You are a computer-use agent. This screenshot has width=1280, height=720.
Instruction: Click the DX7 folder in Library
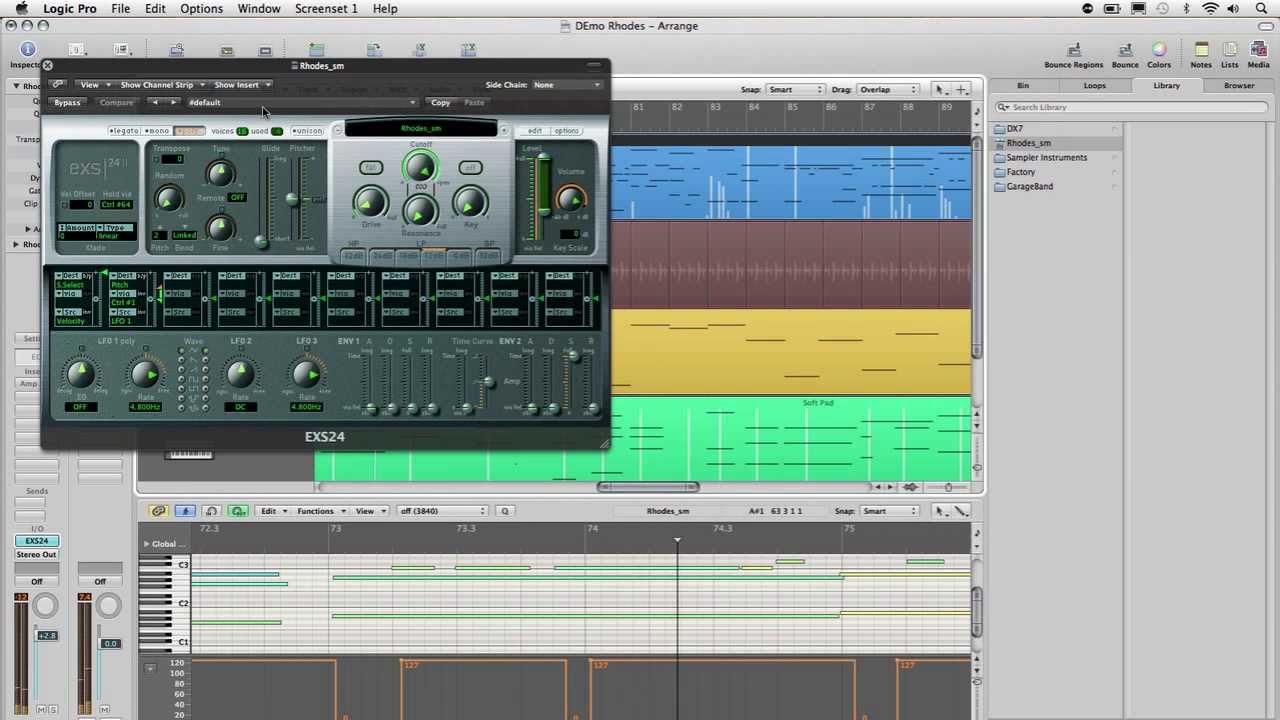click(x=1014, y=129)
